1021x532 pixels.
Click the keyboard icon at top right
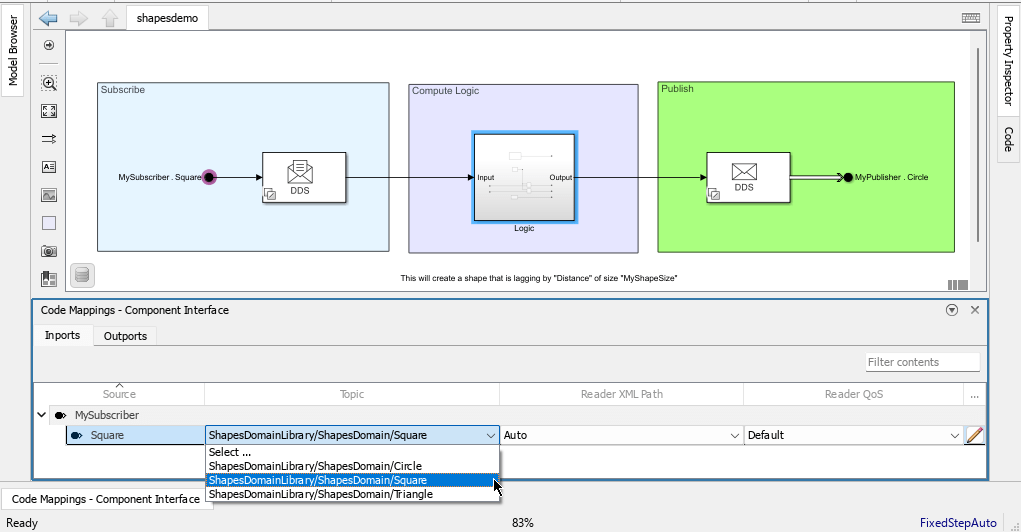pos(971,18)
